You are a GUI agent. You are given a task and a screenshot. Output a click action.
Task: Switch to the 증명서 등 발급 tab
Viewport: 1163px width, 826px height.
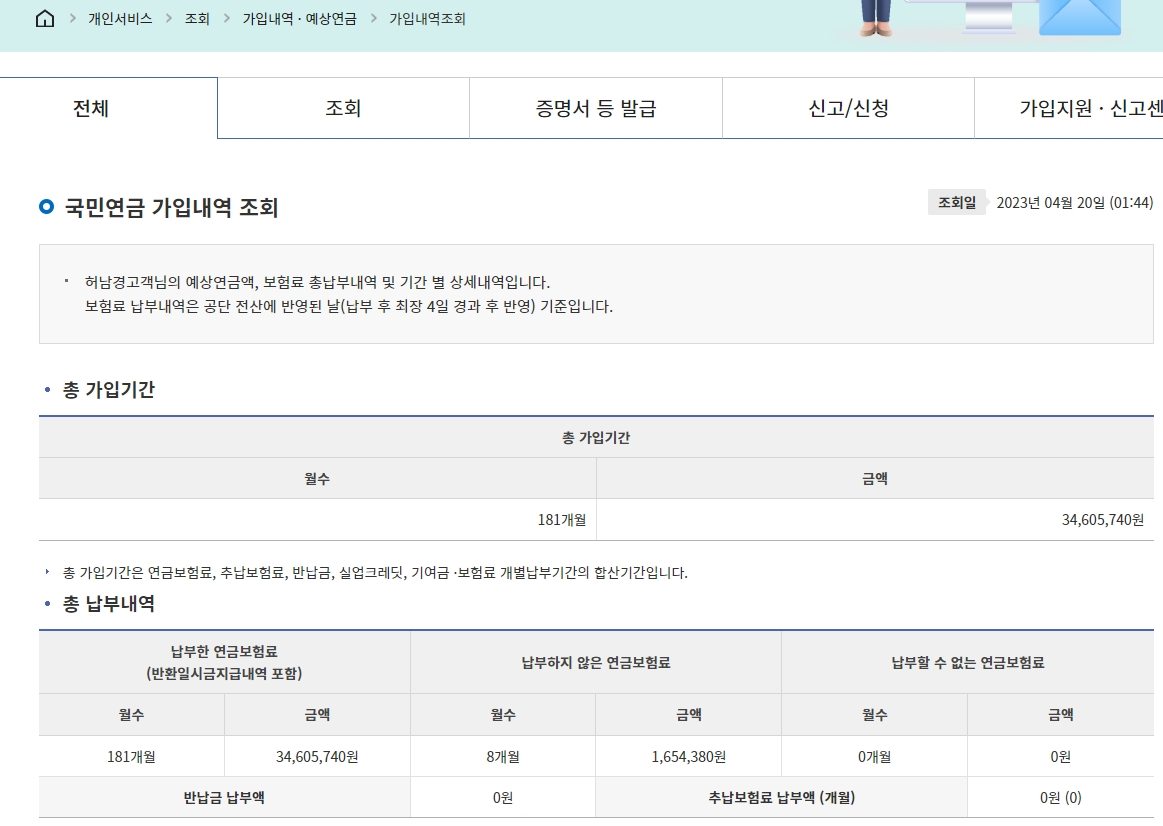pyautogui.click(x=596, y=108)
